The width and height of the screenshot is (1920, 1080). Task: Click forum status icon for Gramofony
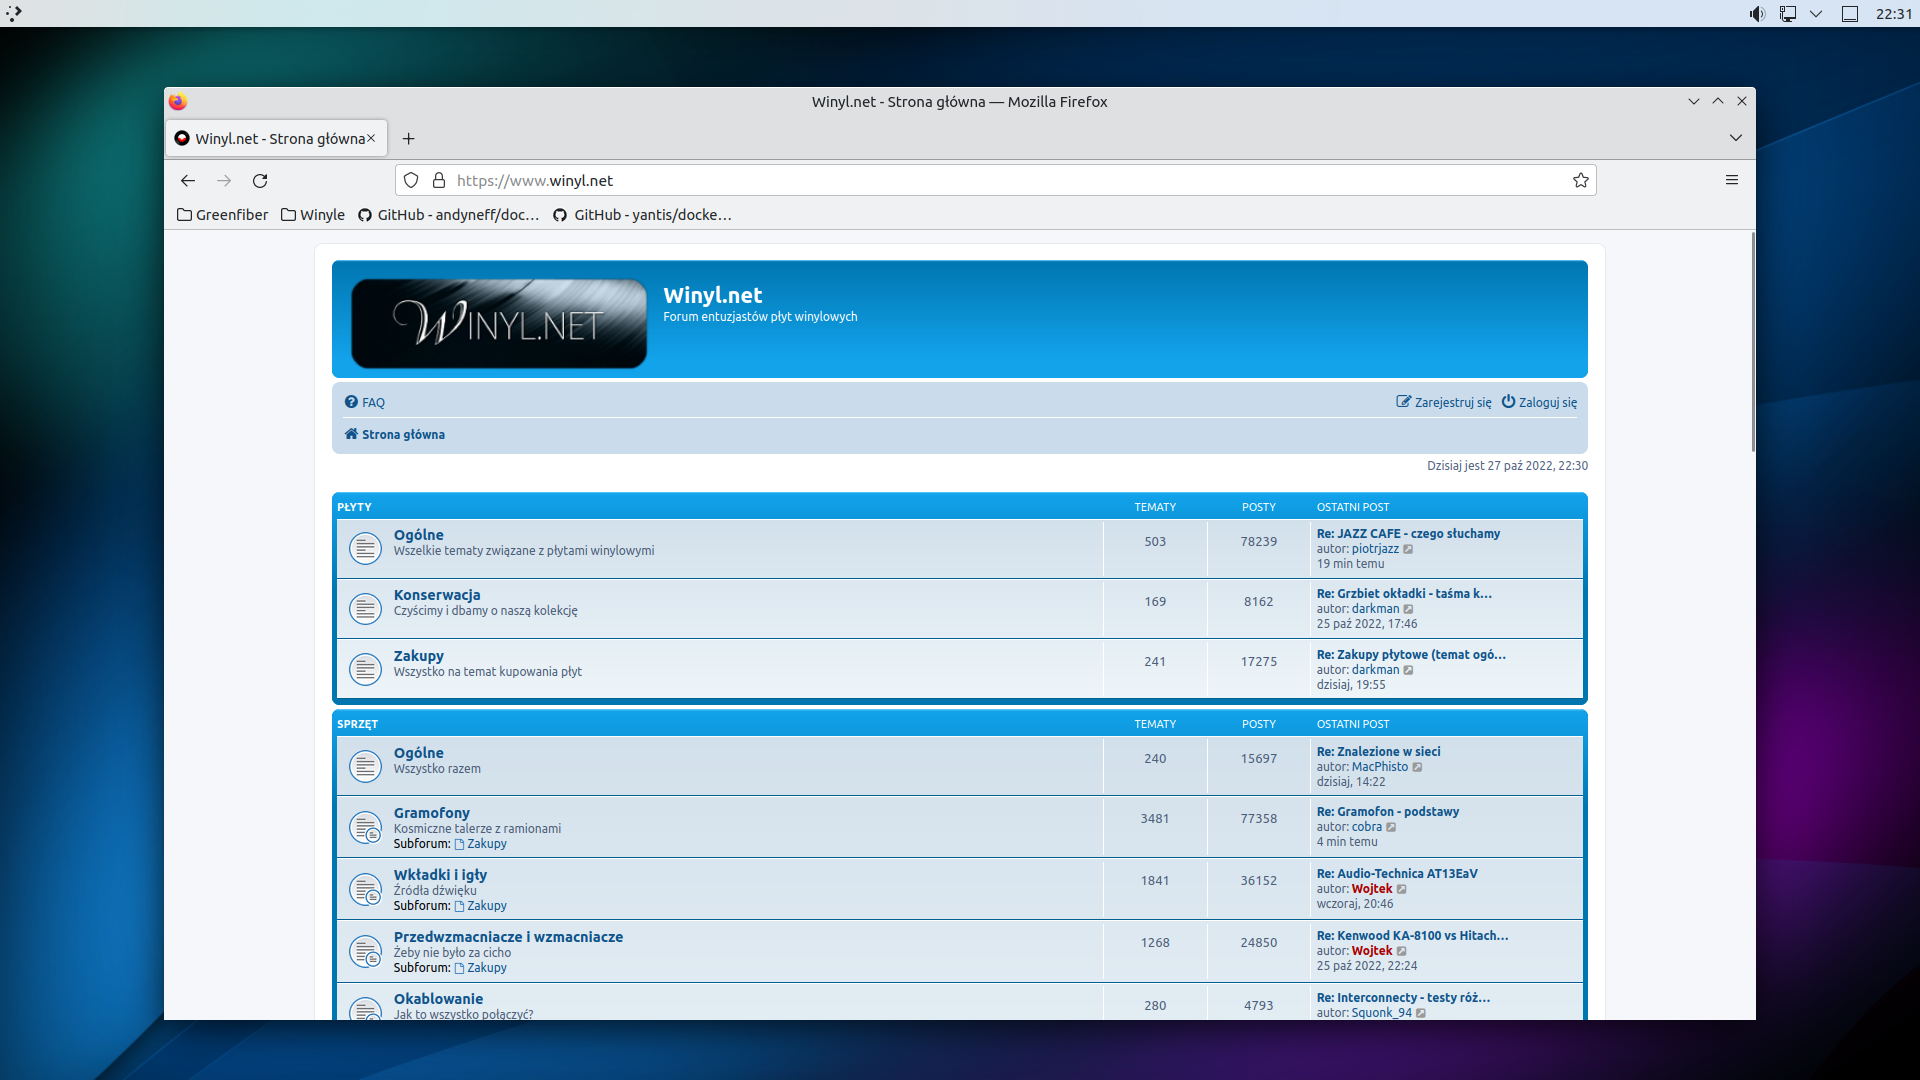click(365, 827)
